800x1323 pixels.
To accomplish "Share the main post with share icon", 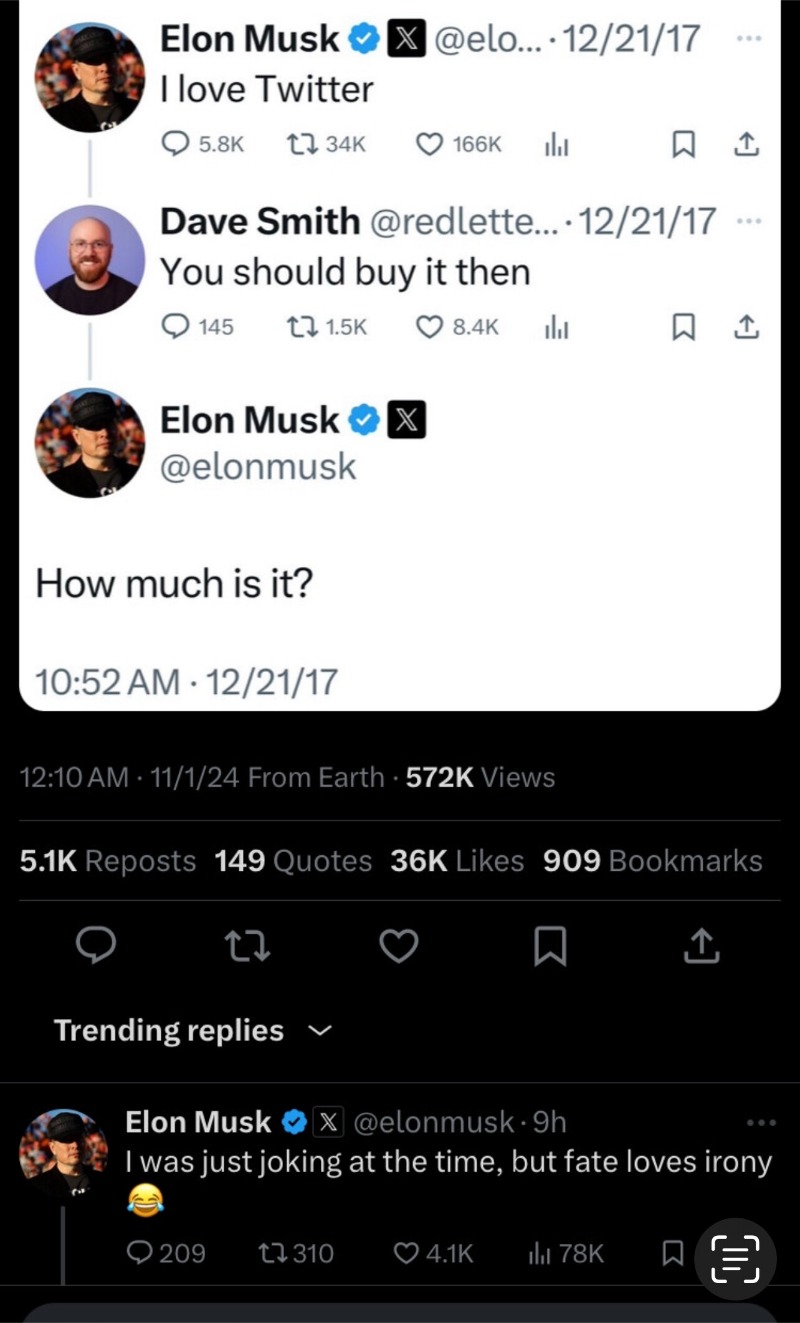I will coord(702,945).
